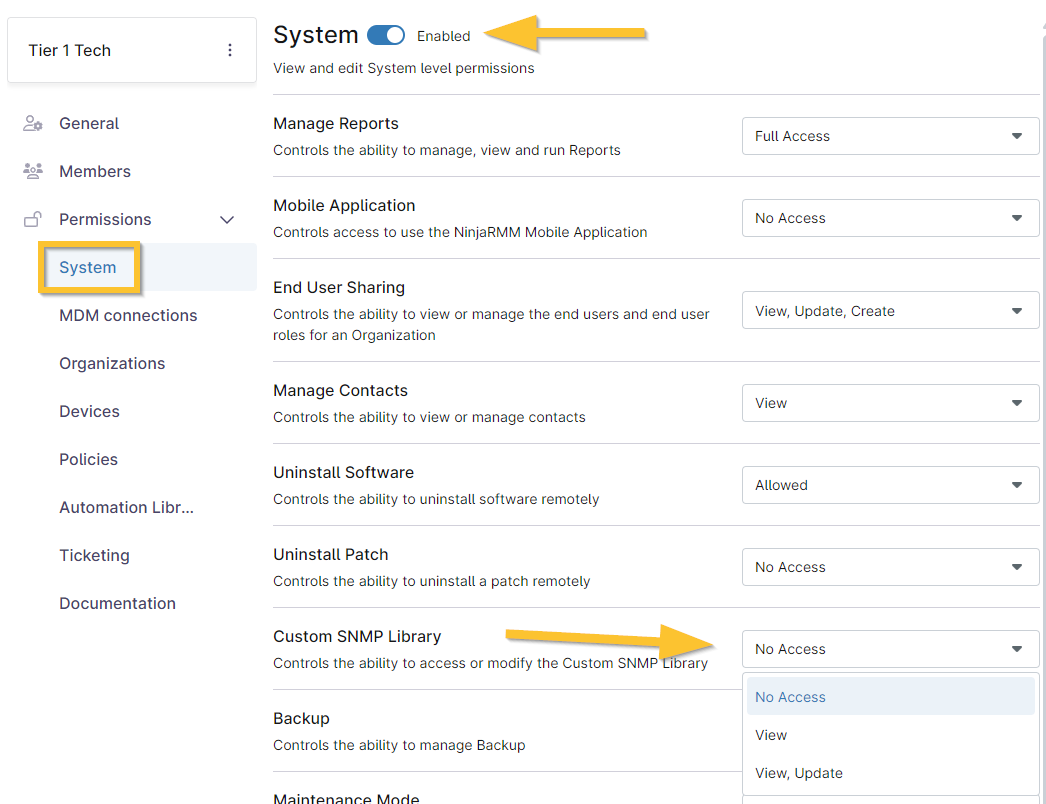Collapse the Permissions section chevron
Screen dimensions: 1046x804
(x=227, y=220)
